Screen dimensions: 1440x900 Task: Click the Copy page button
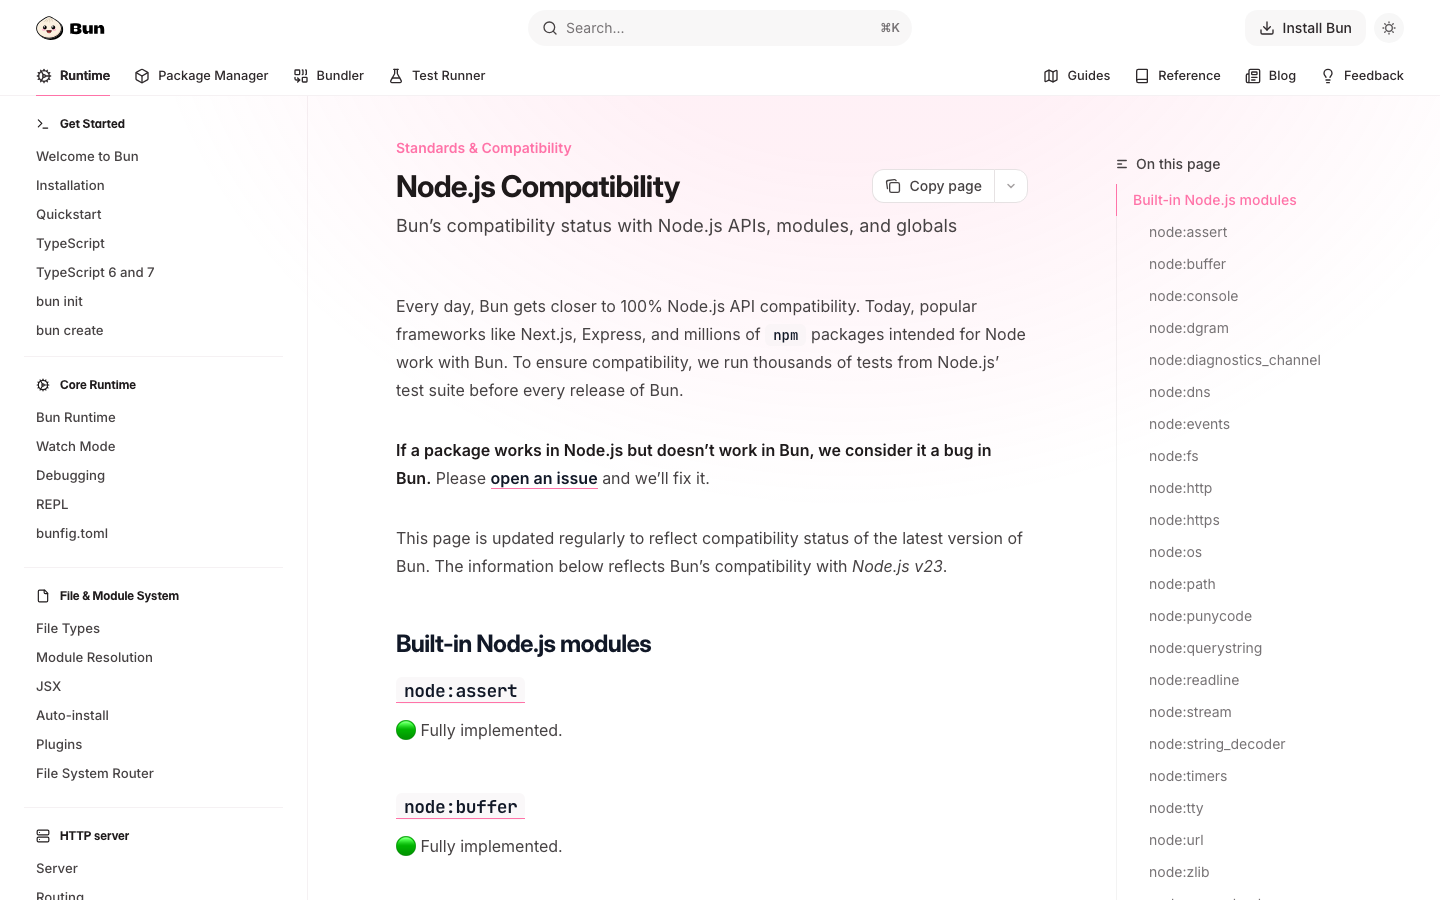point(934,186)
